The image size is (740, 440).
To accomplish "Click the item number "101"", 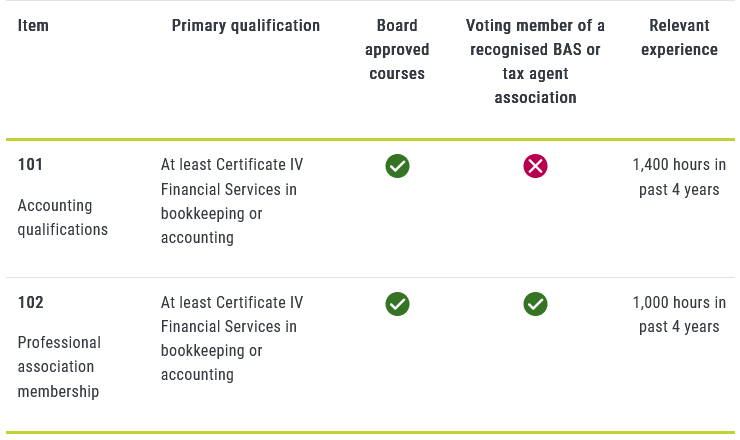I will [31, 165].
